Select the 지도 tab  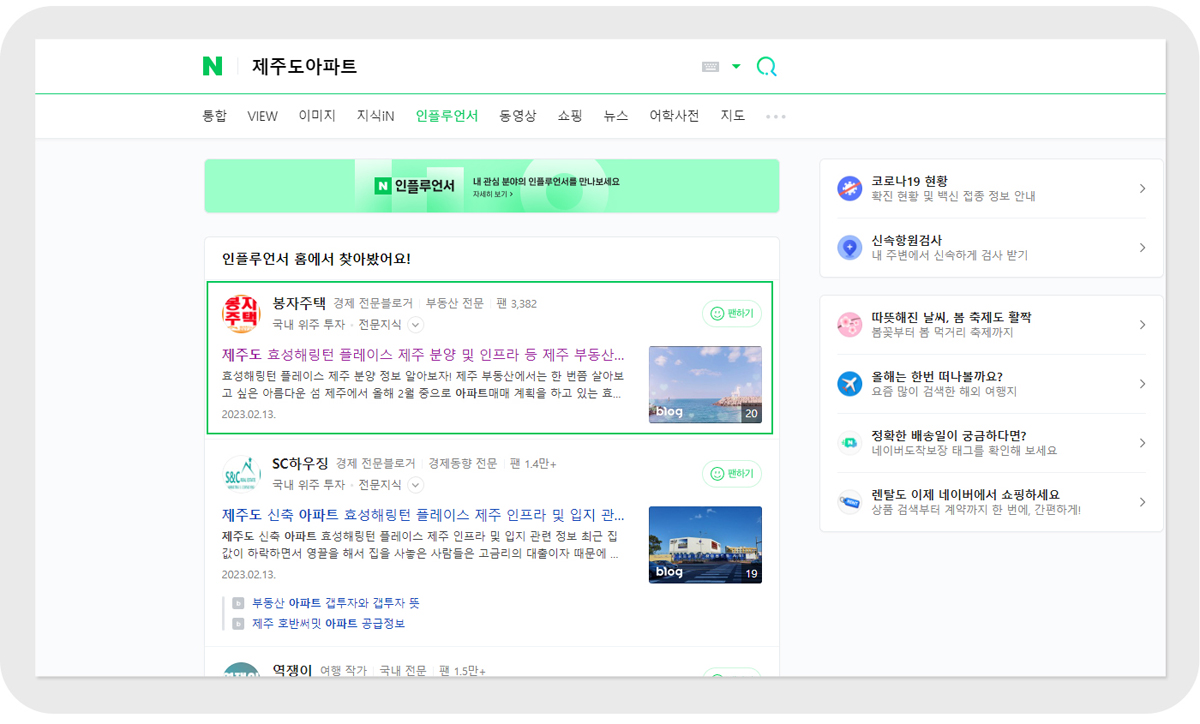click(x=733, y=116)
